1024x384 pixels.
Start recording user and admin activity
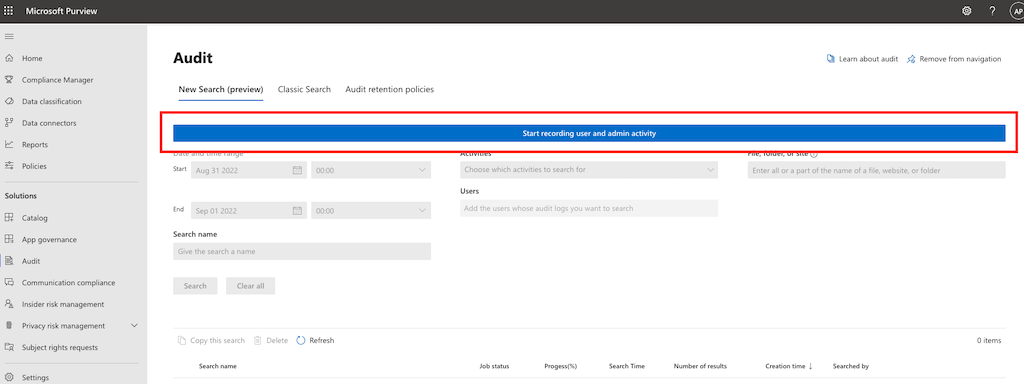[588, 133]
